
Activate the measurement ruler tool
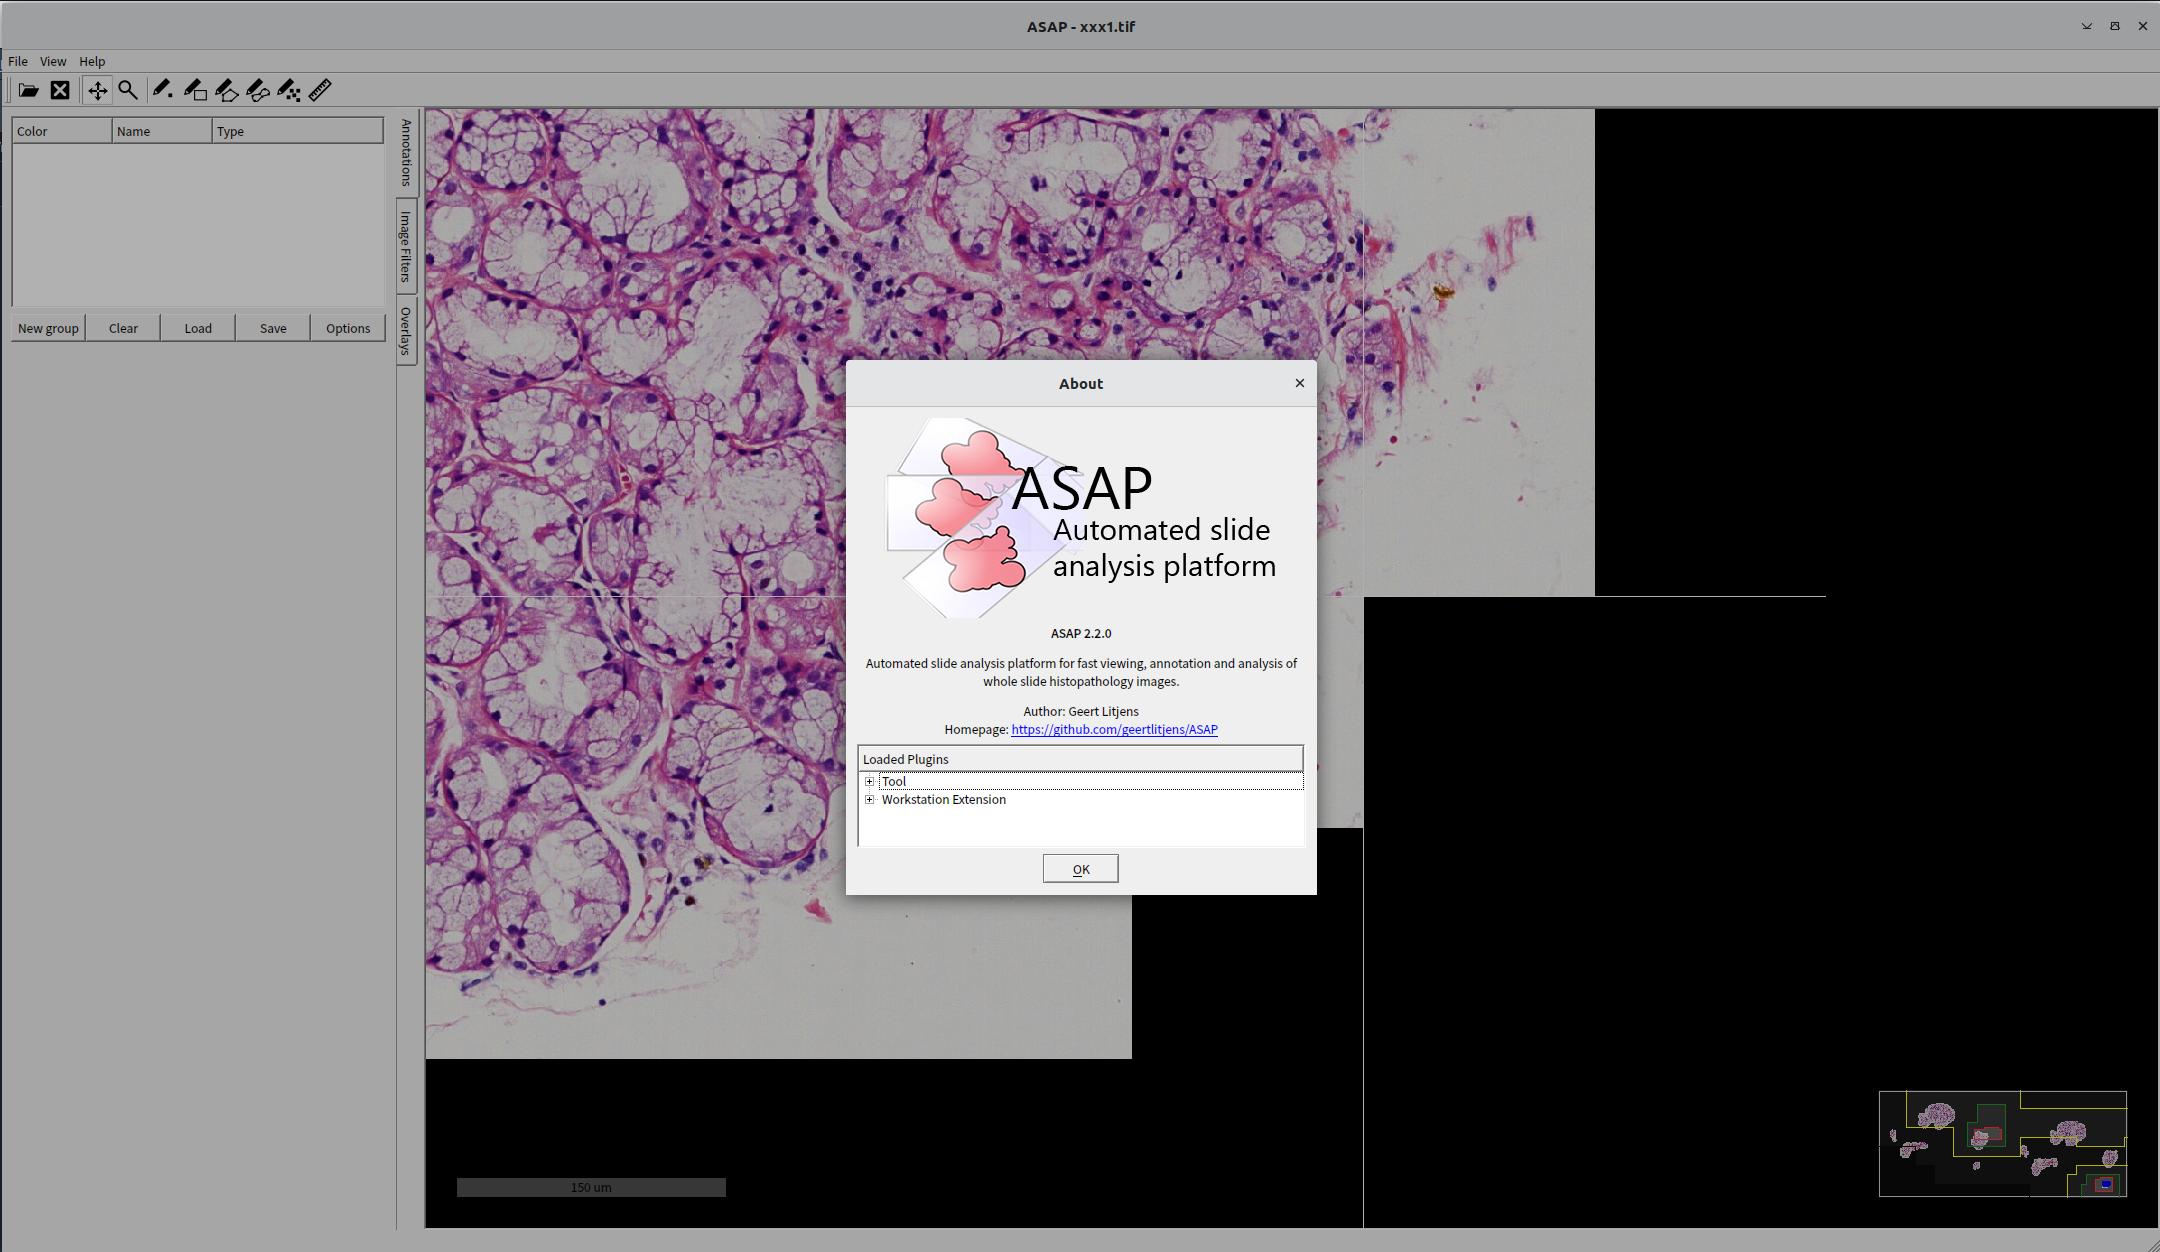[319, 90]
